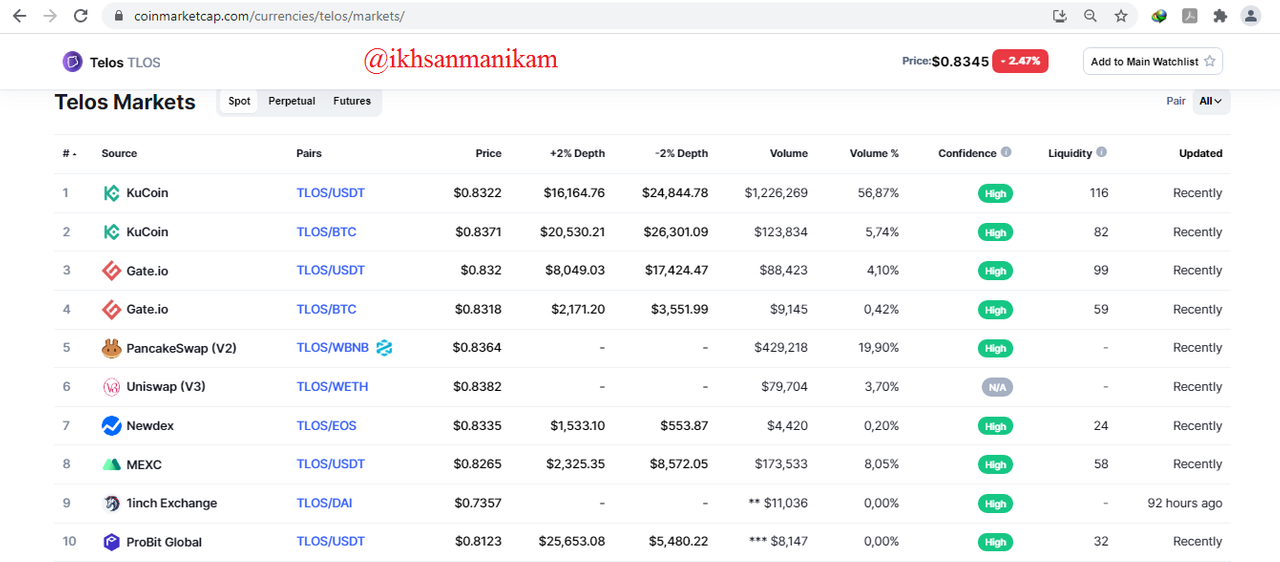Click the Confidence info icon
Image resolution: width=1280 pixels, height=562 pixels.
tap(1006, 152)
